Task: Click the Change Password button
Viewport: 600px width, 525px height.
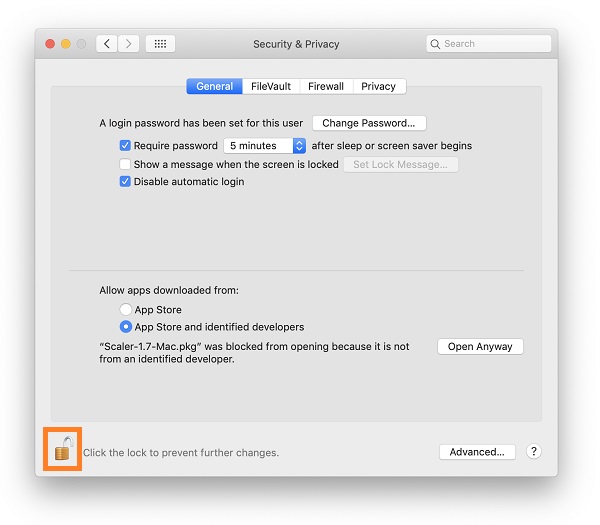Action: tap(369, 123)
